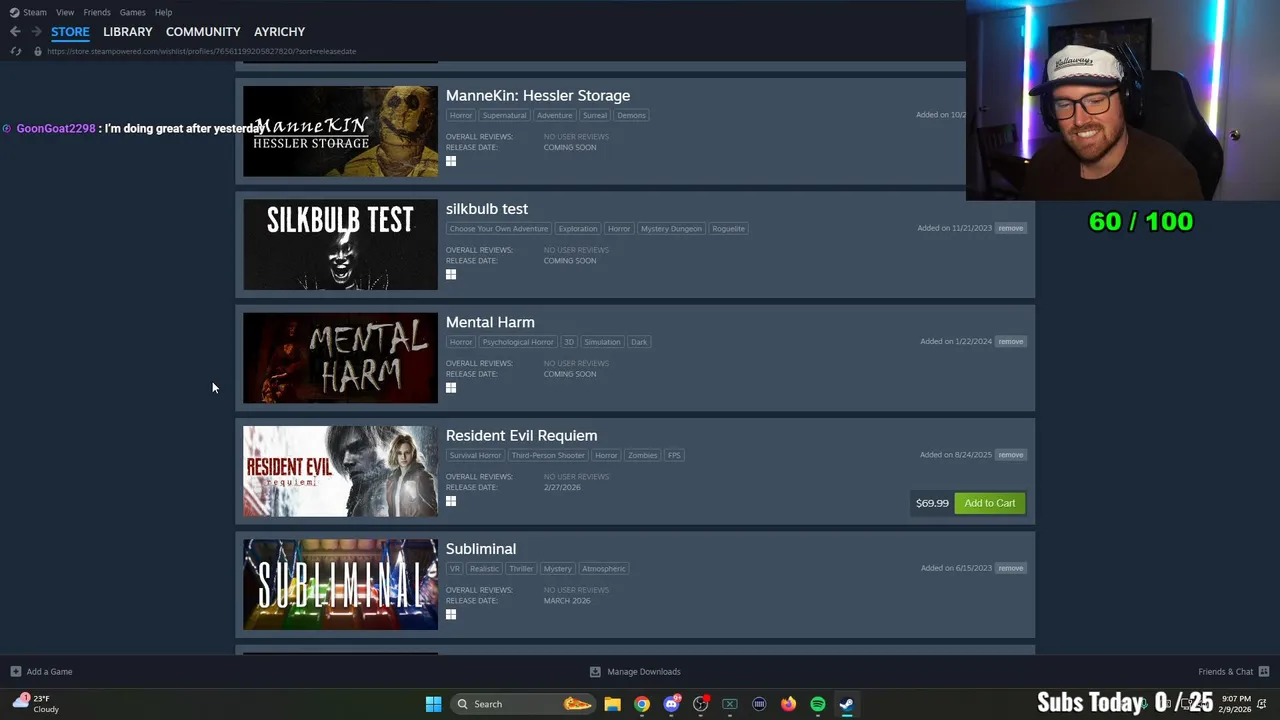Select the Survival Horror tag
Screen dimensions: 1280x720
pyautogui.click(x=475, y=455)
